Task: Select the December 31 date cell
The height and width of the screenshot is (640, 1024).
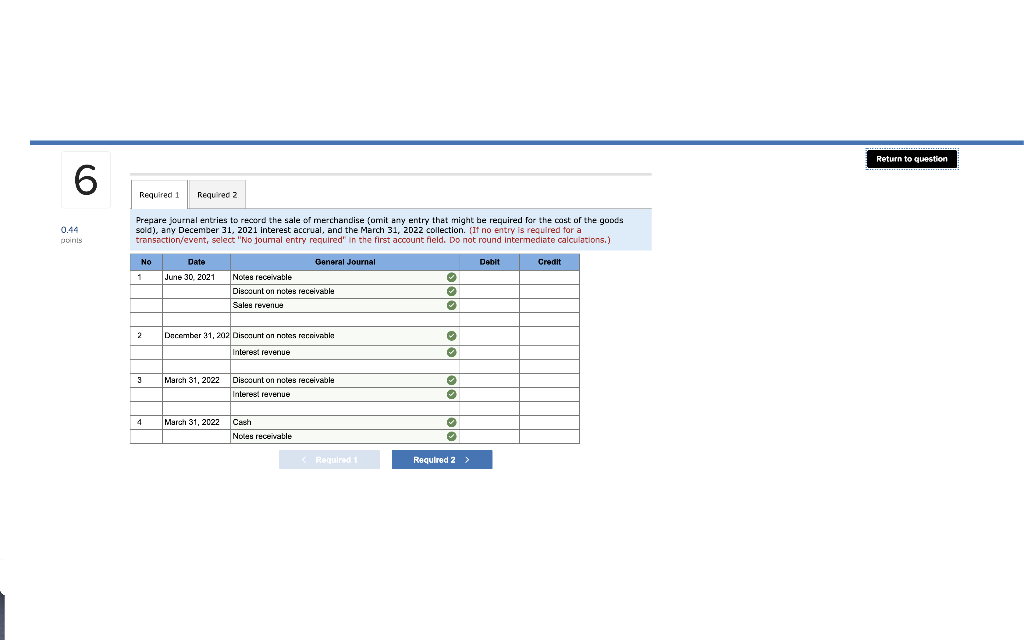Action: pyautogui.click(x=197, y=336)
